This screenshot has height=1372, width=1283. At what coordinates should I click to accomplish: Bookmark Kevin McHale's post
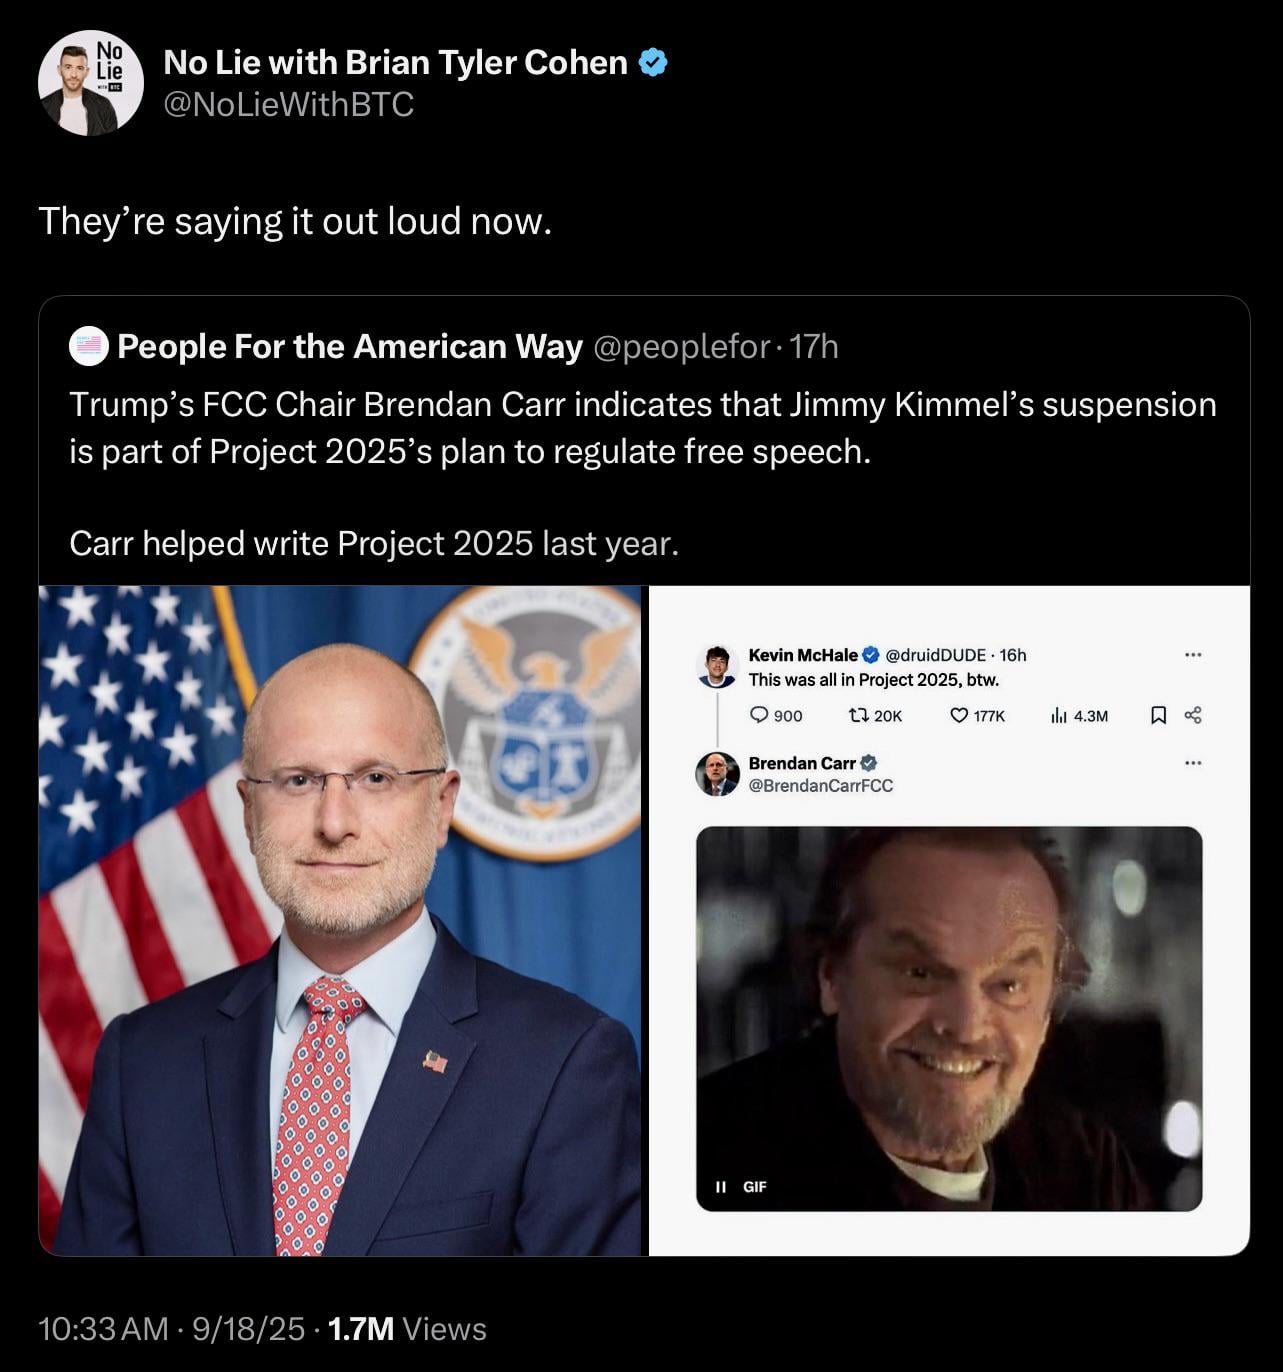[1158, 715]
